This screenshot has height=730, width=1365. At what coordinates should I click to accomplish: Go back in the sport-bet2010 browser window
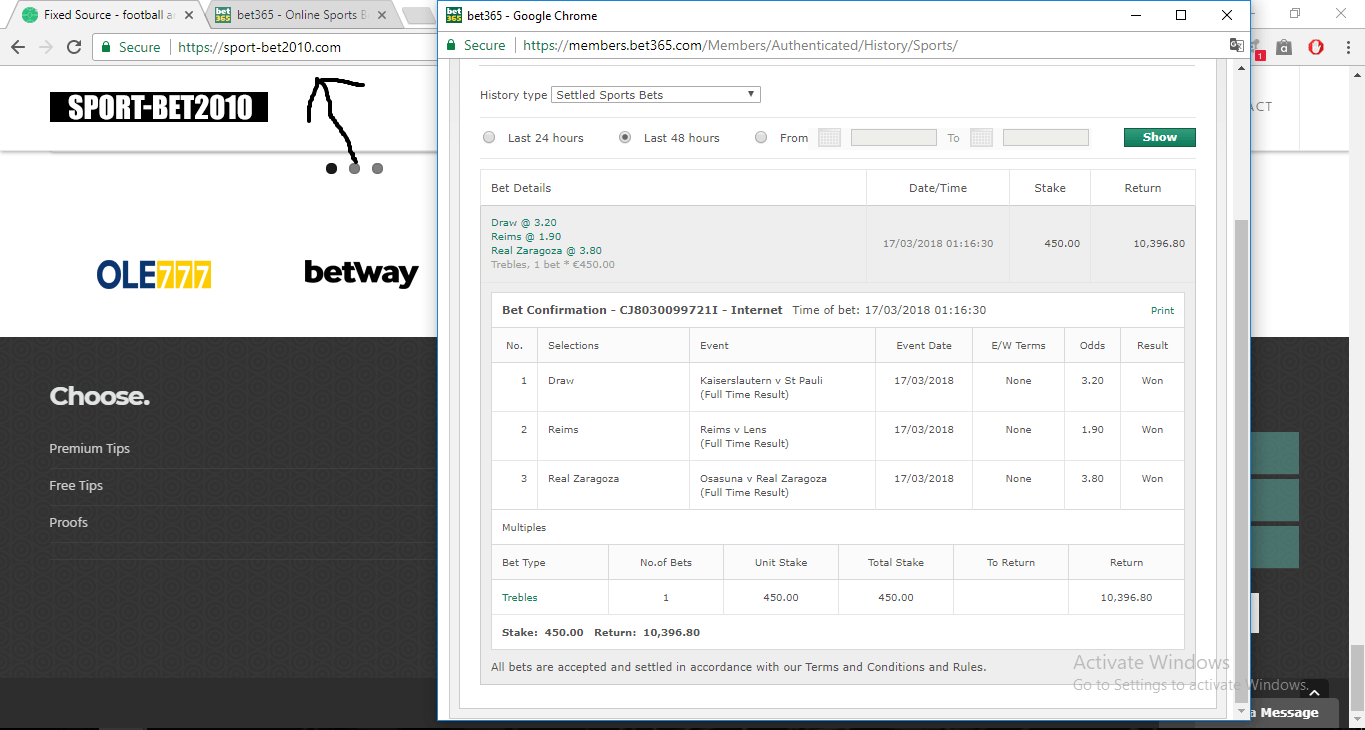tap(18, 47)
